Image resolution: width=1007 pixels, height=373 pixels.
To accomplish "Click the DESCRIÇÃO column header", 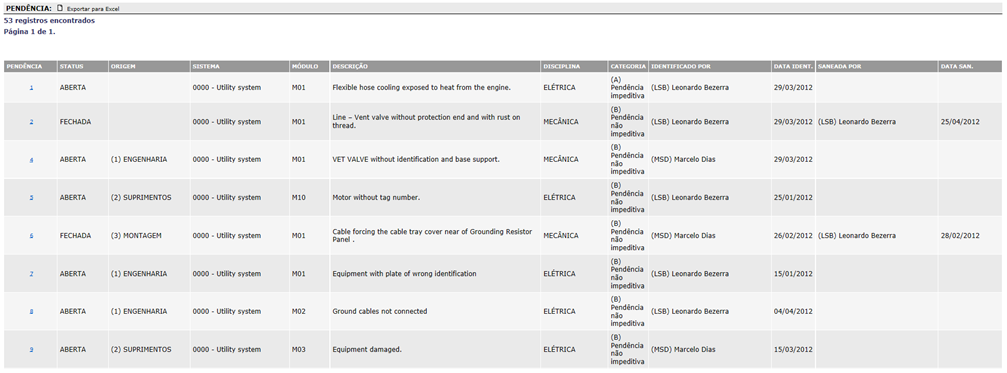I will [350, 66].
